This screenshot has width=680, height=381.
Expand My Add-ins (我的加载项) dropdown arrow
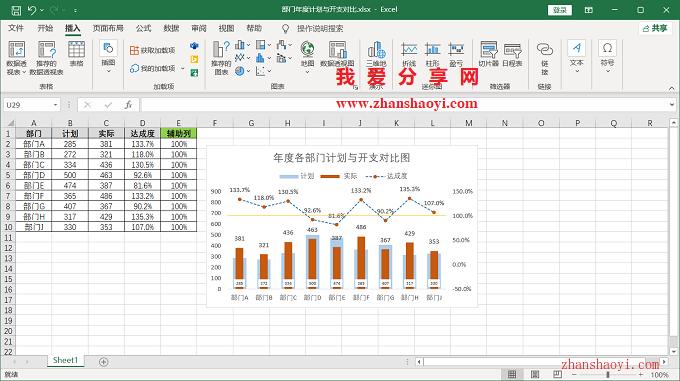click(183, 68)
